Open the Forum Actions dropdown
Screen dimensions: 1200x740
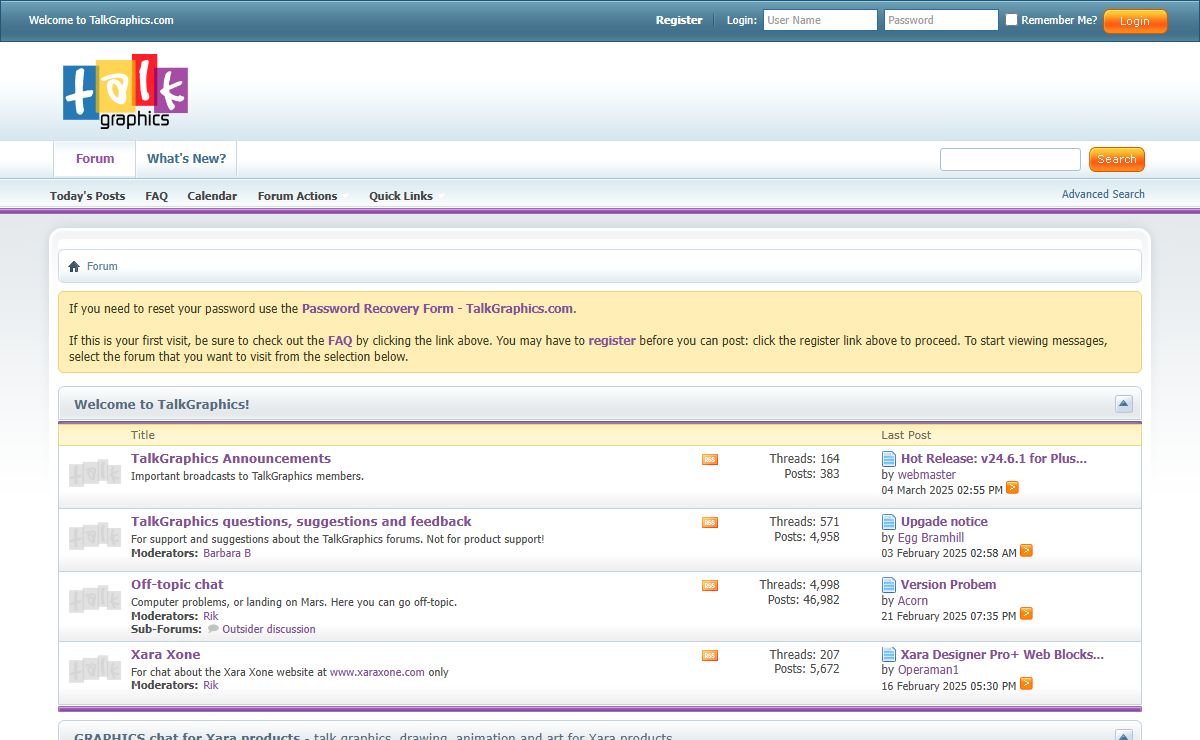pos(303,196)
